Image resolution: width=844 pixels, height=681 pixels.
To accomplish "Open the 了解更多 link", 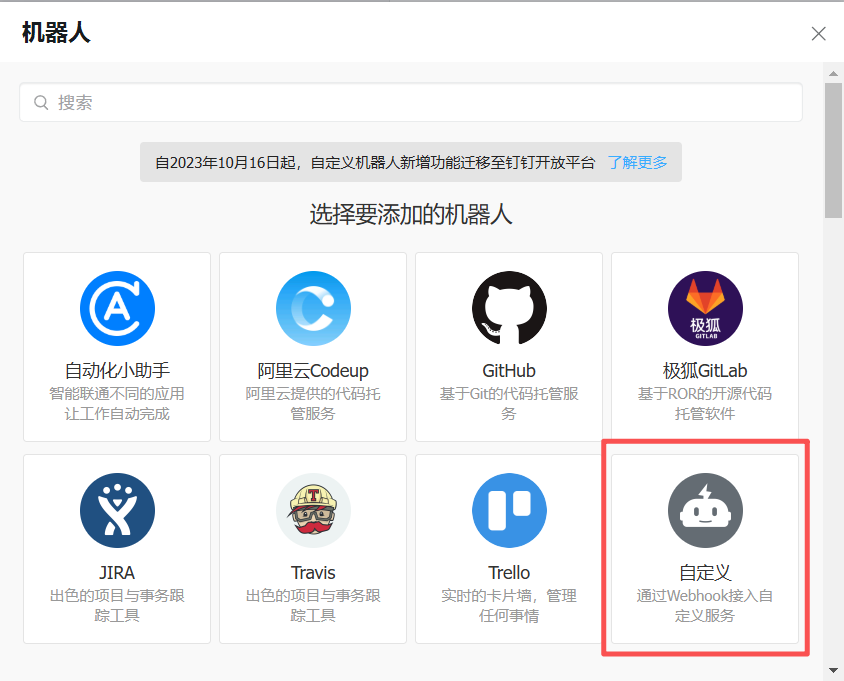I will pyautogui.click(x=637, y=163).
